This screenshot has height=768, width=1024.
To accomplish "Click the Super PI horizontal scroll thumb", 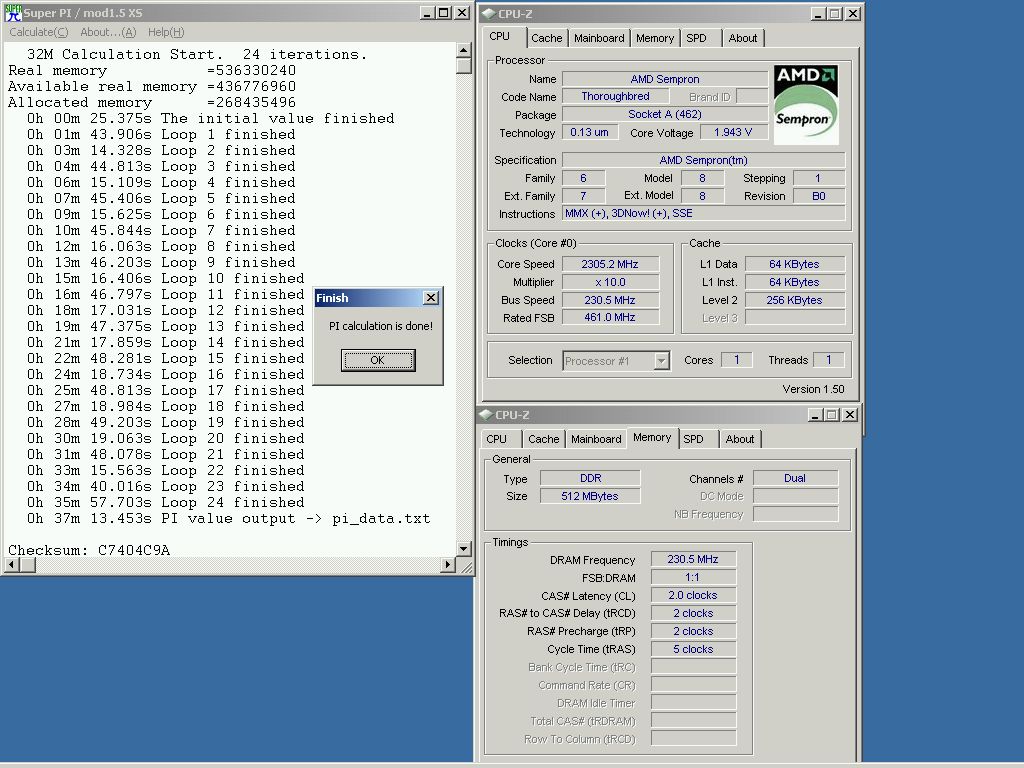I will point(28,564).
